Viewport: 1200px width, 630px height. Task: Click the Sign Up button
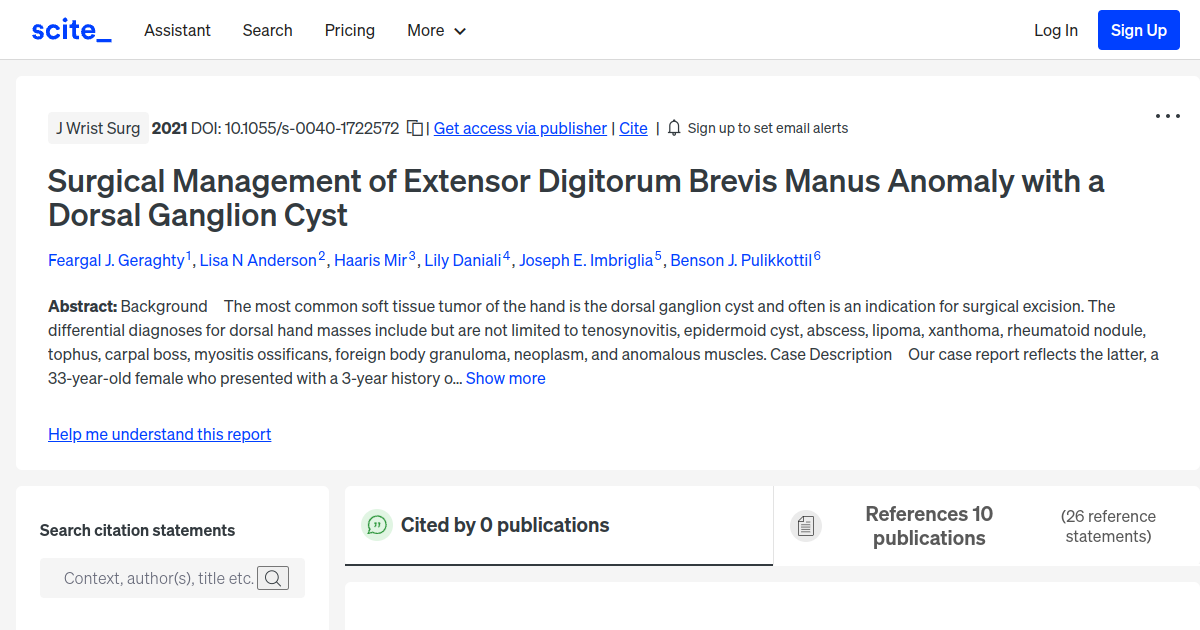1138,29
